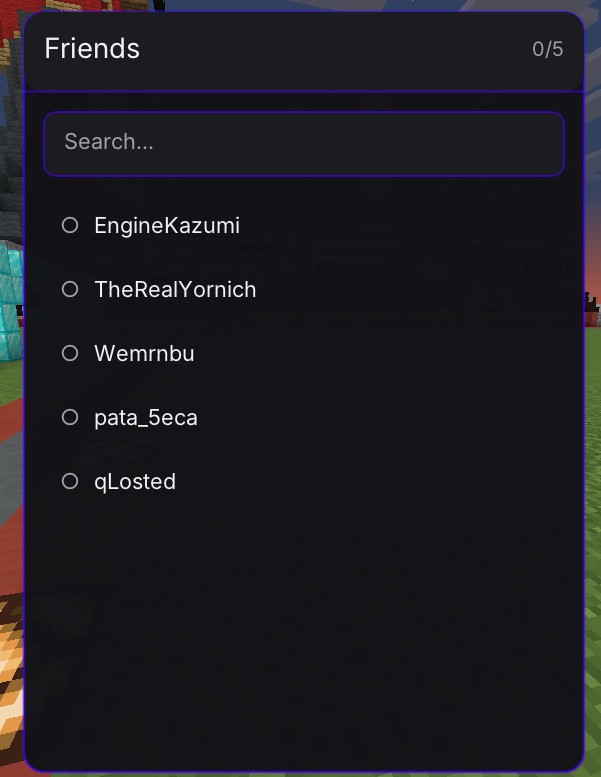
Task: Click the status circle beside EngineKazumi
Action: (x=70, y=225)
